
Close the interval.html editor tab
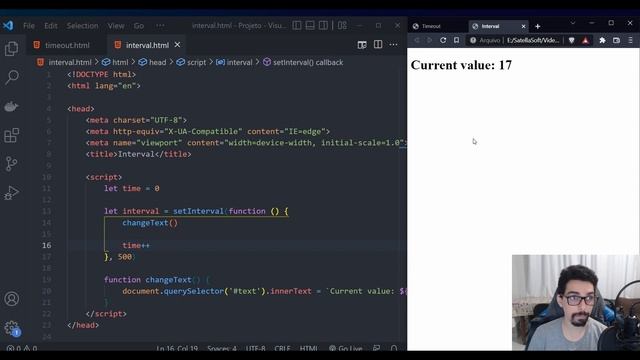click(177, 44)
